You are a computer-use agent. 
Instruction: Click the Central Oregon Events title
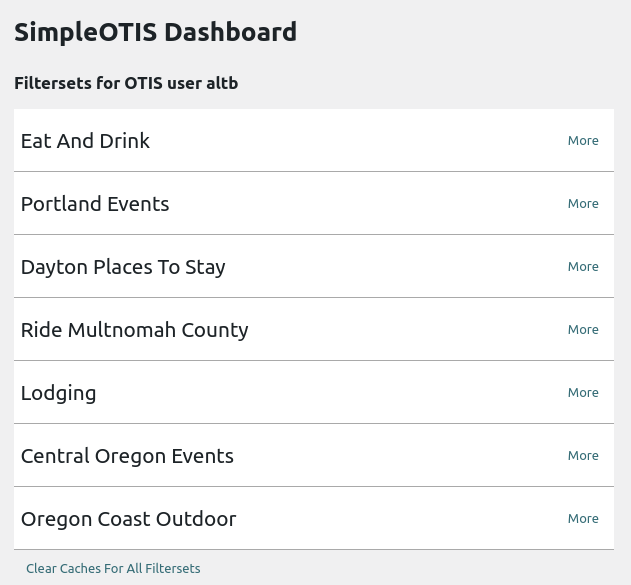(x=127, y=456)
